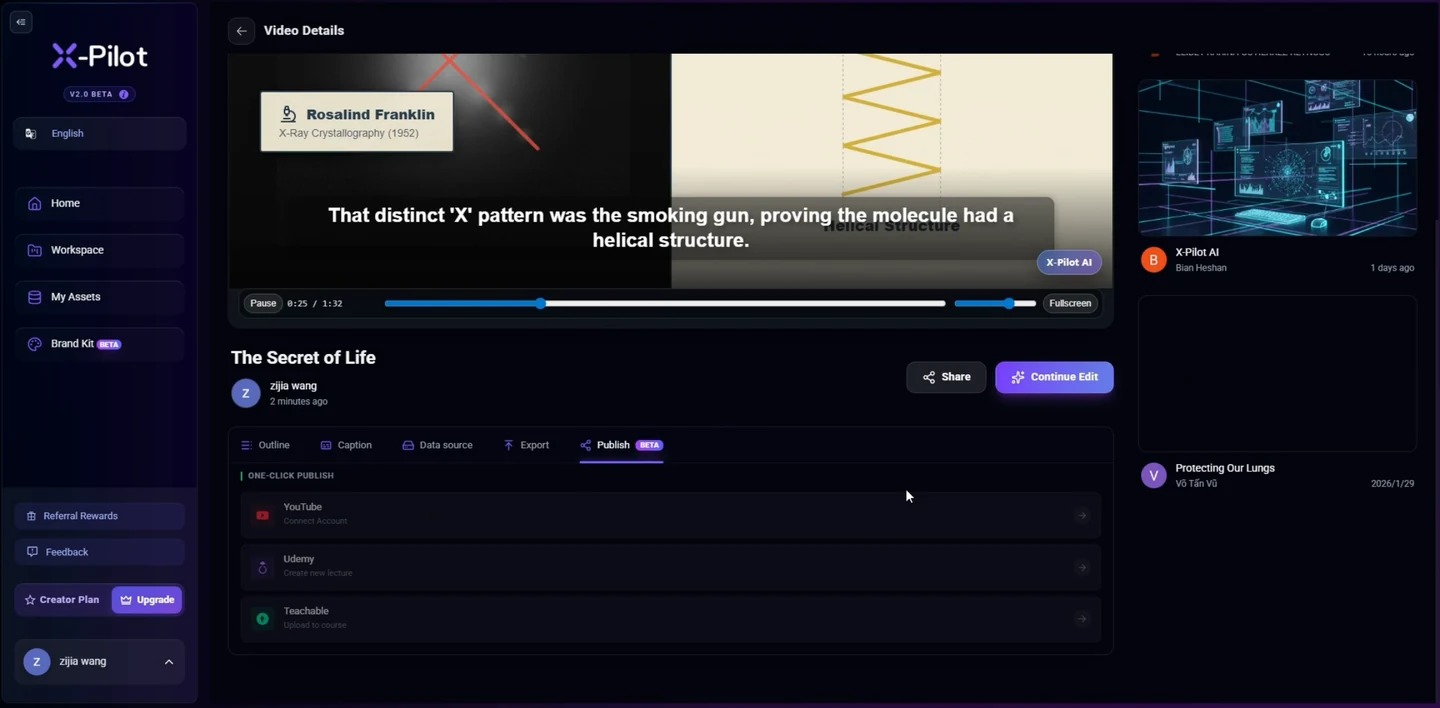The height and width of the screenshot is (708, 1440).
Task: Open the English language selector
Action: coord(100,133)
